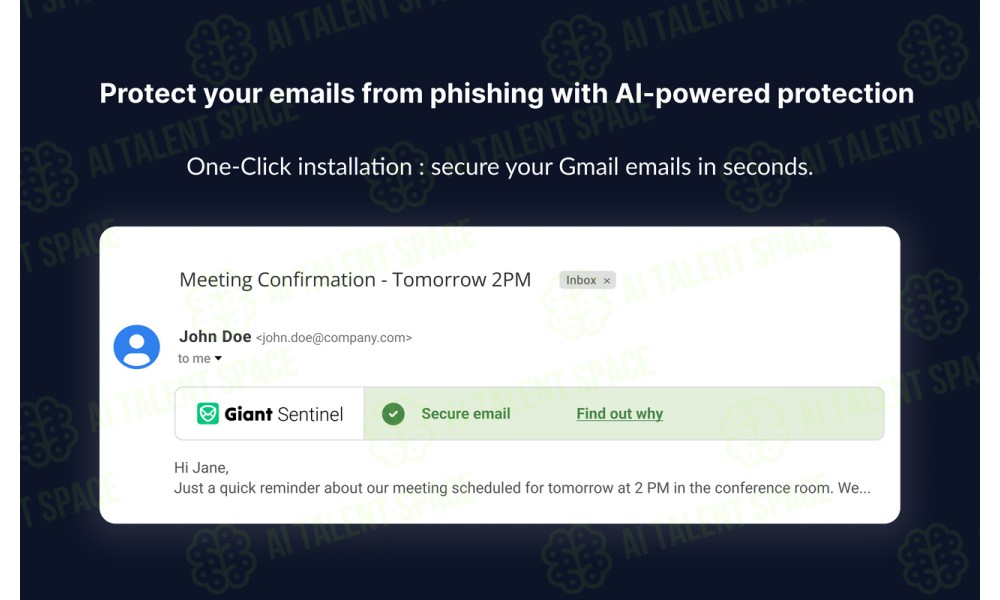Click the green secure checkmark icon
Screen dimensions: 1000x600
pos(393,414)
